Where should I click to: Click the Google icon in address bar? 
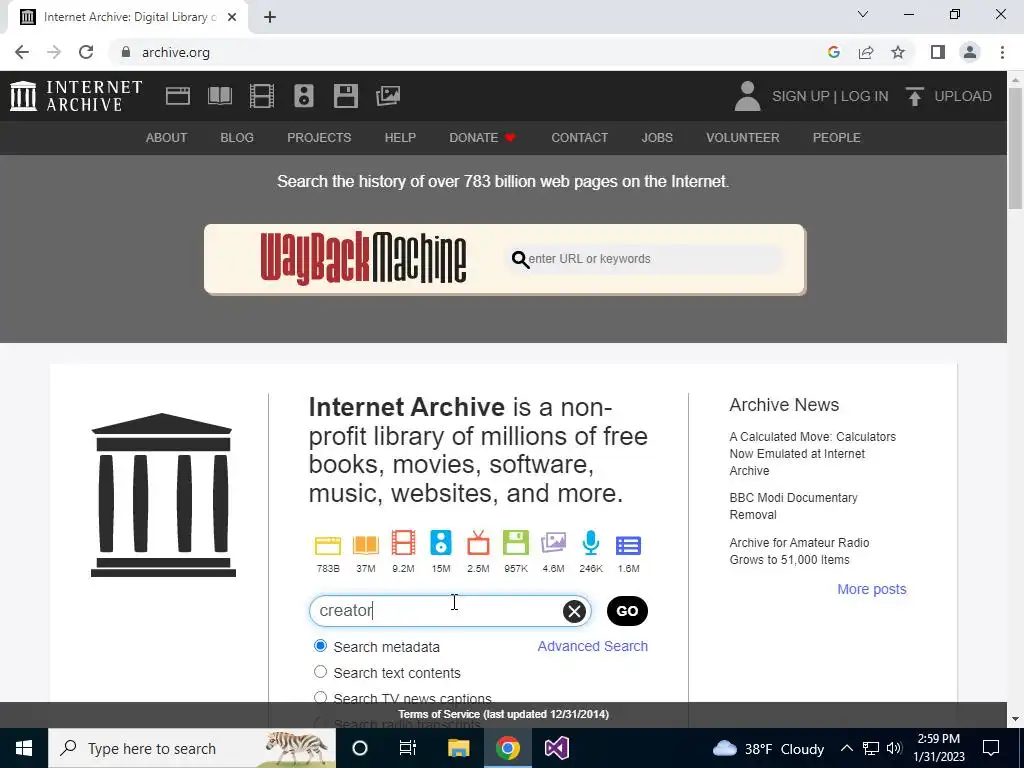pos(833,52)
